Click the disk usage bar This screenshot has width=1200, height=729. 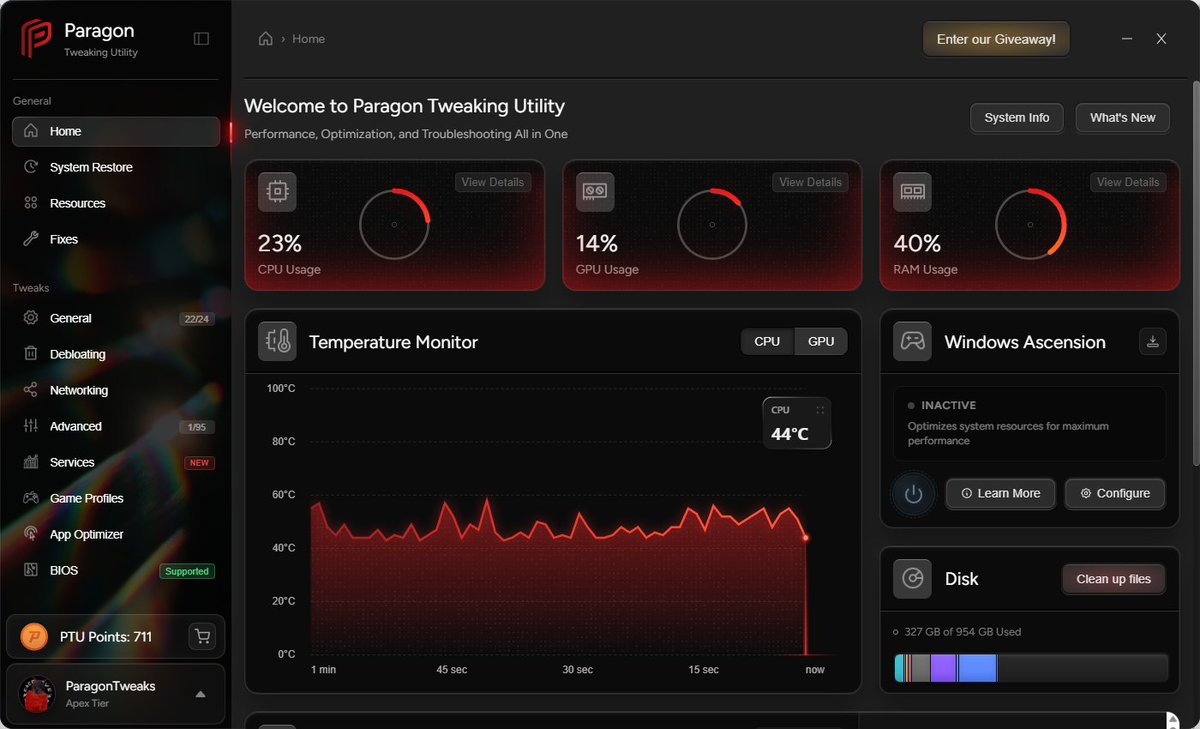click(1031, 668)
